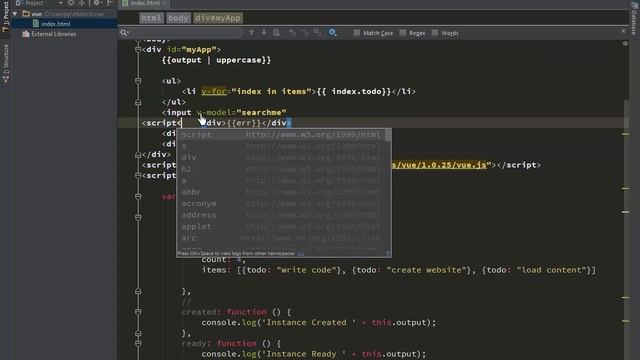Choose 'script' from autocomplete list
The height and width of the screenshot is (360, 640).
pos(282,134)
